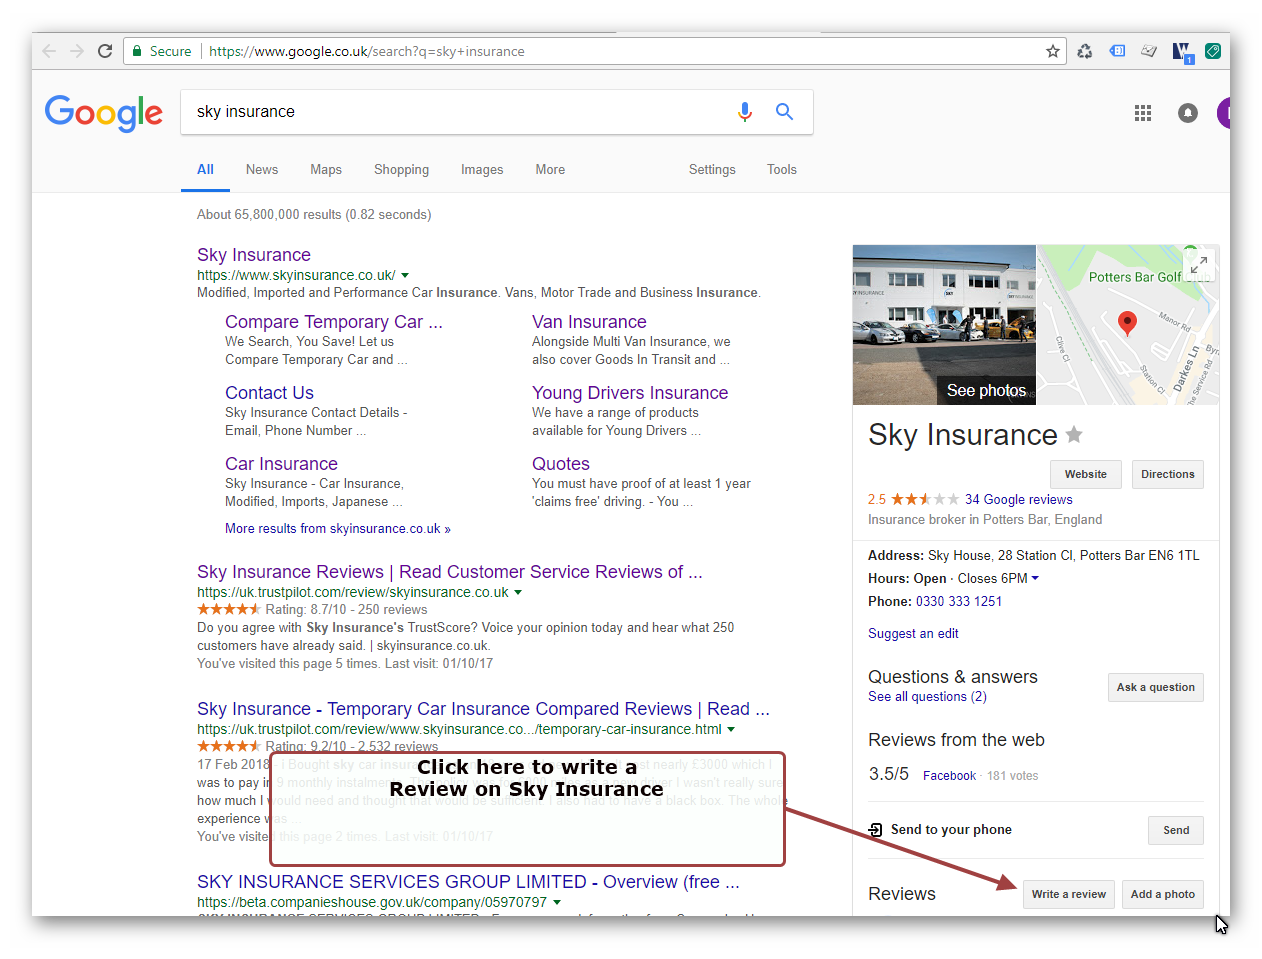Start voice search with the microphone icon
Image resolution: width=1262 pixels, height=959 pixels.
(744, 112)
